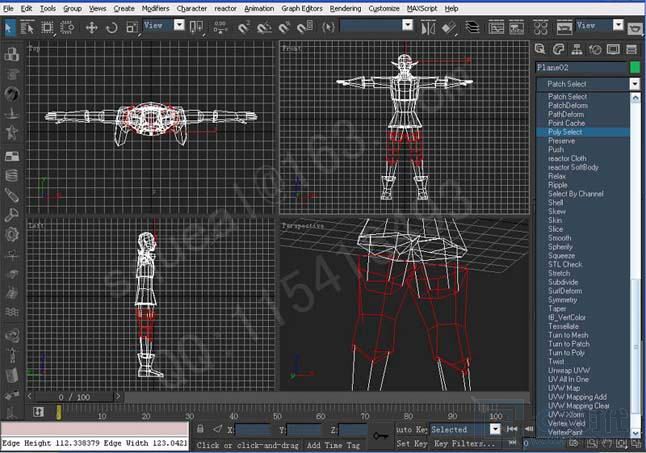Click reactor Motor gear icon in left toolbar
Screen dimensions: 646x453
pos(12,234)
